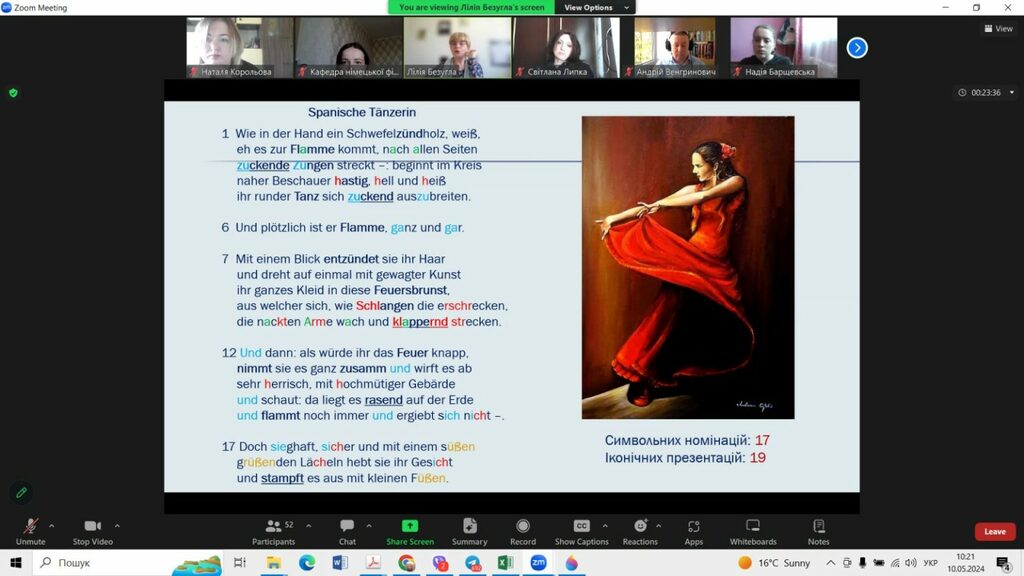Expand video options arrow beside Stop Video
The image size is (1024, 576).
pos(118,525)
